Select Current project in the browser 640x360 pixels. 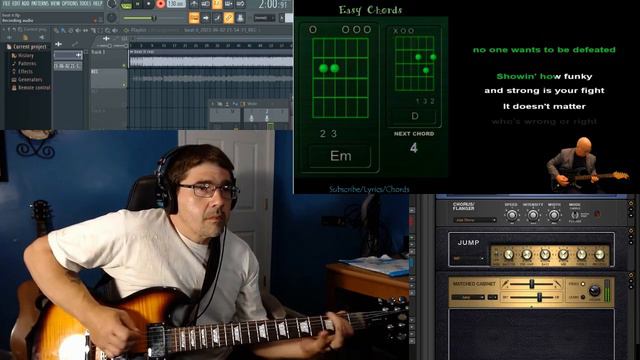tap(27, 47)
